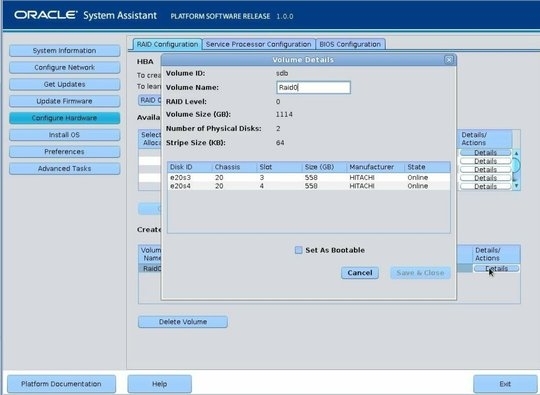
Task: Select the e20s4 disk row
Action: 309,186
